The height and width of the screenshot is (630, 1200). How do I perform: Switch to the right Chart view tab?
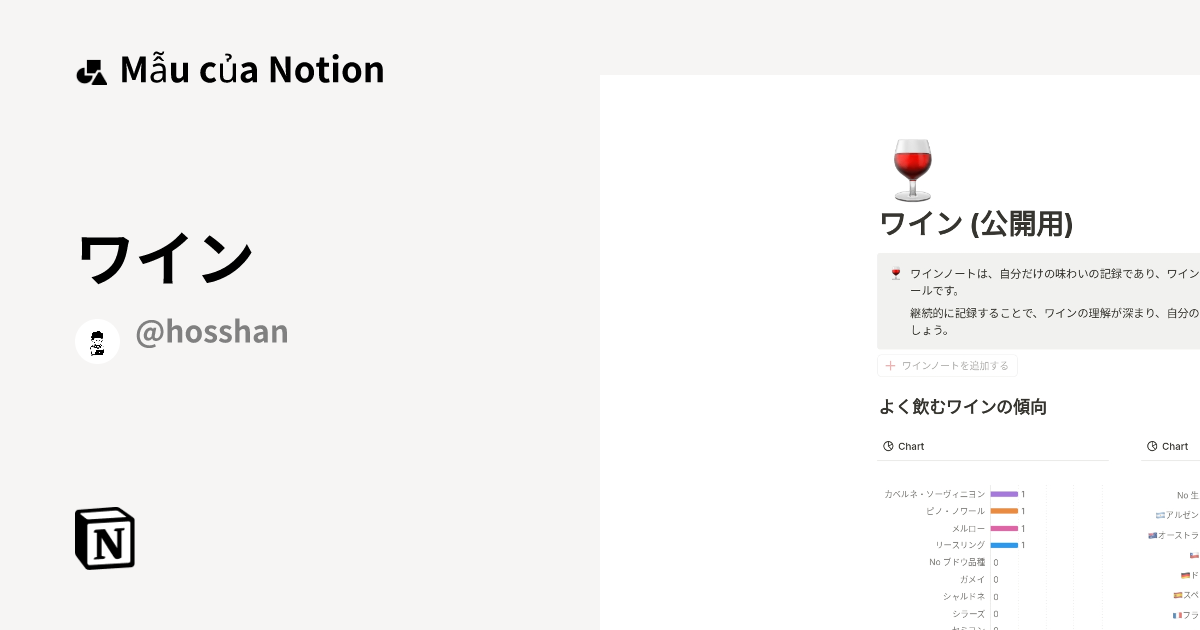pos(1168,446)
